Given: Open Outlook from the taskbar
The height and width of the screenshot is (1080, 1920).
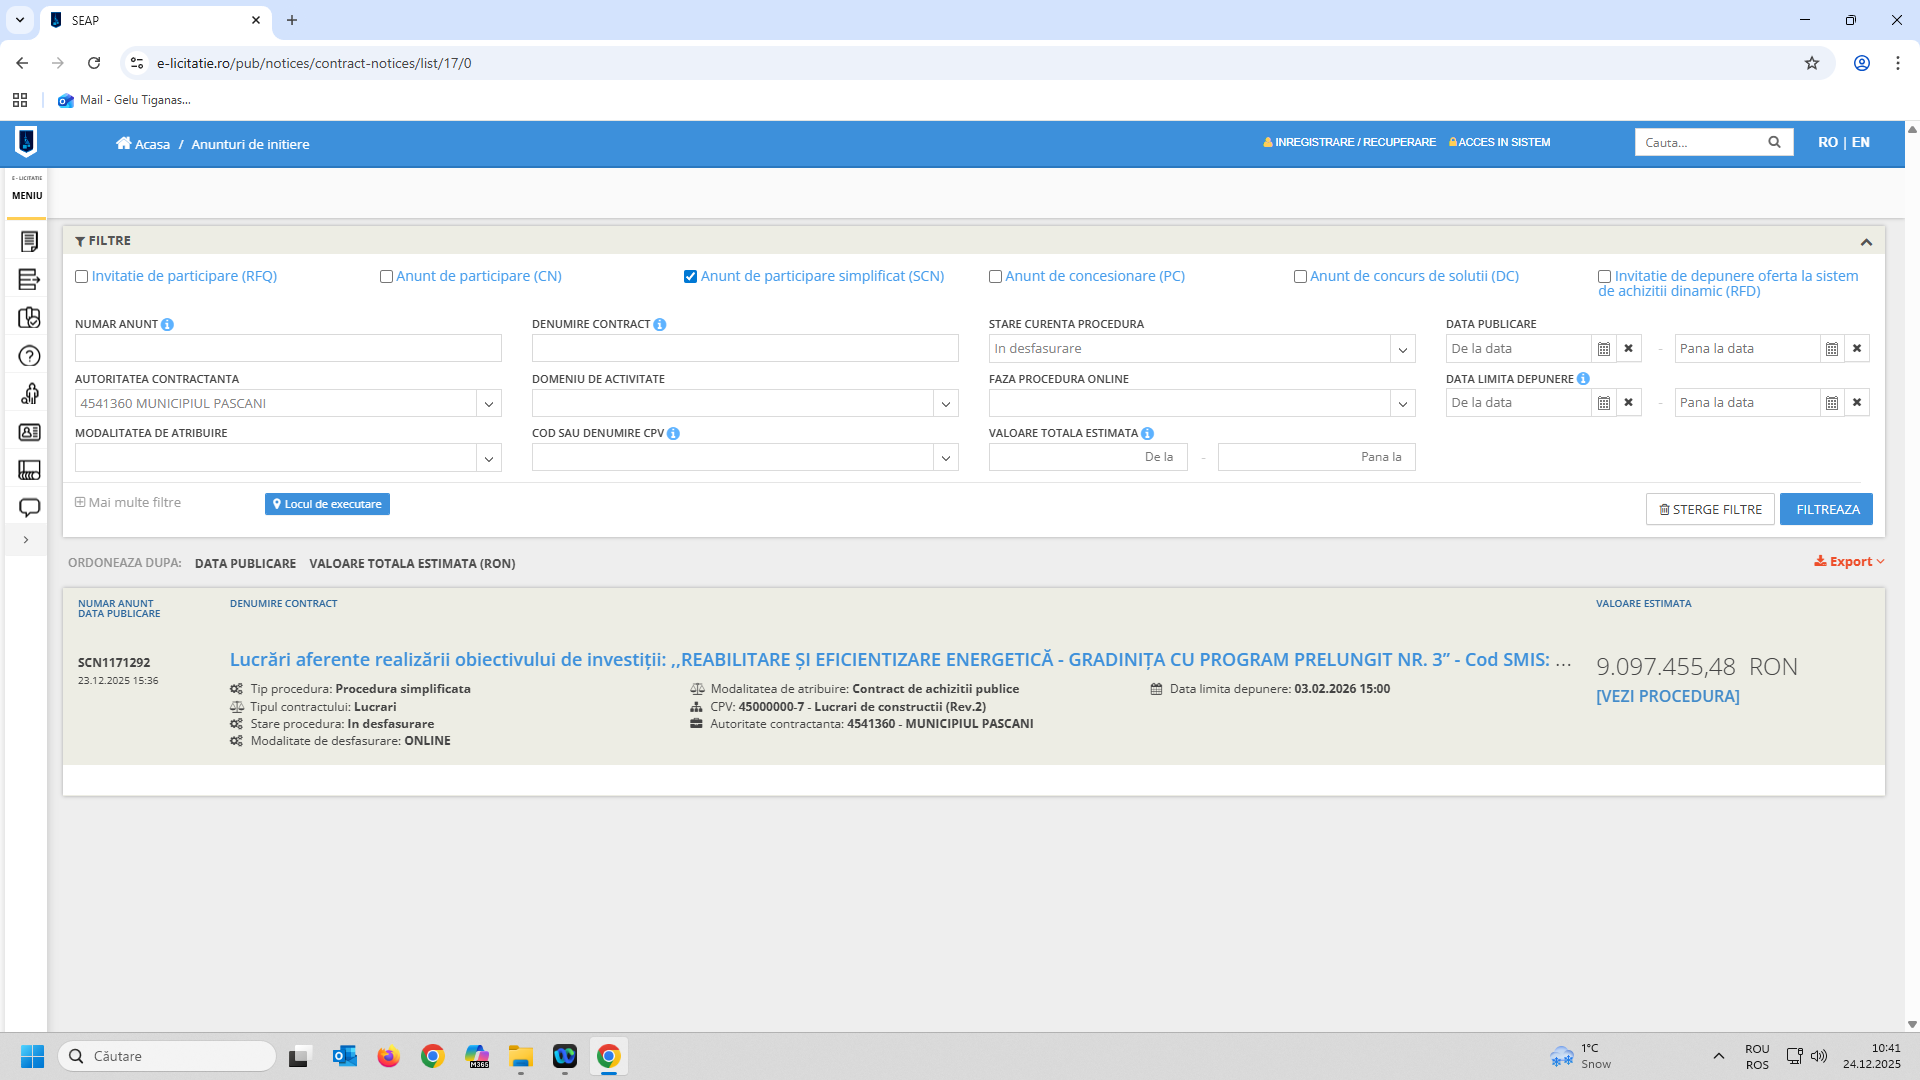Looking at the screenshot, I should [345, 1056].
